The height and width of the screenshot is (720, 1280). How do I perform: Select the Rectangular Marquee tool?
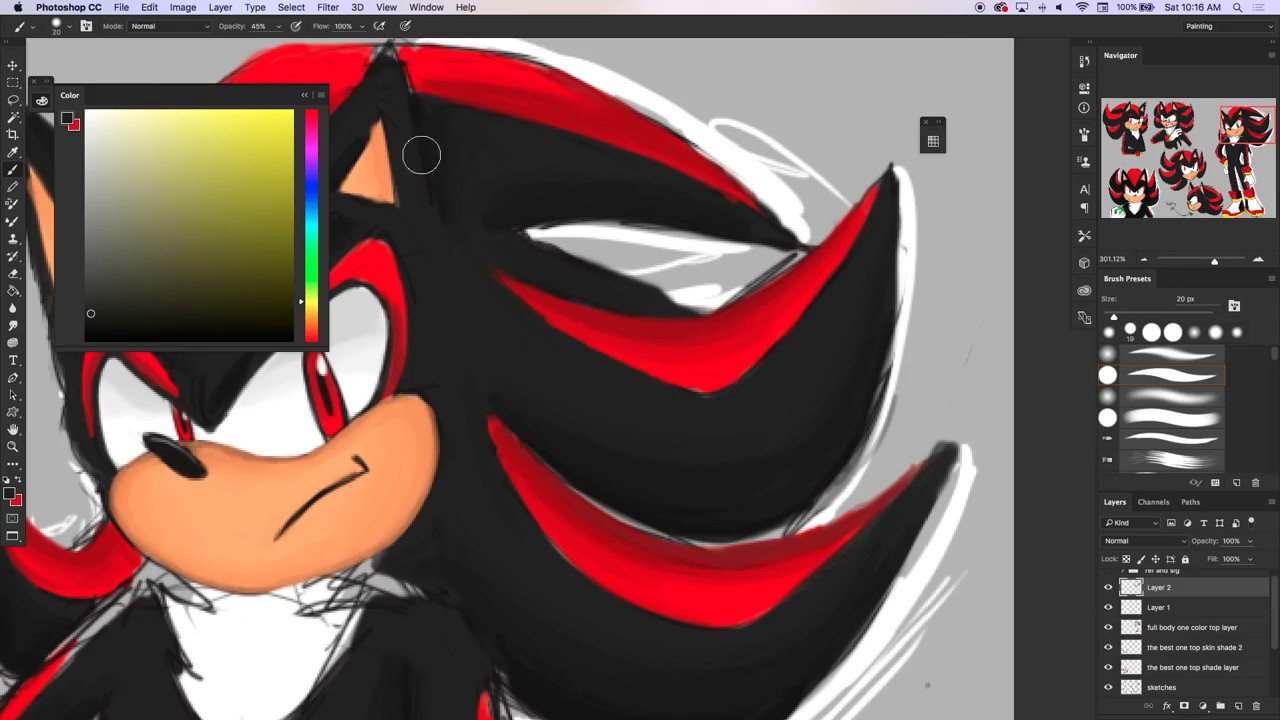pos(13,82)
